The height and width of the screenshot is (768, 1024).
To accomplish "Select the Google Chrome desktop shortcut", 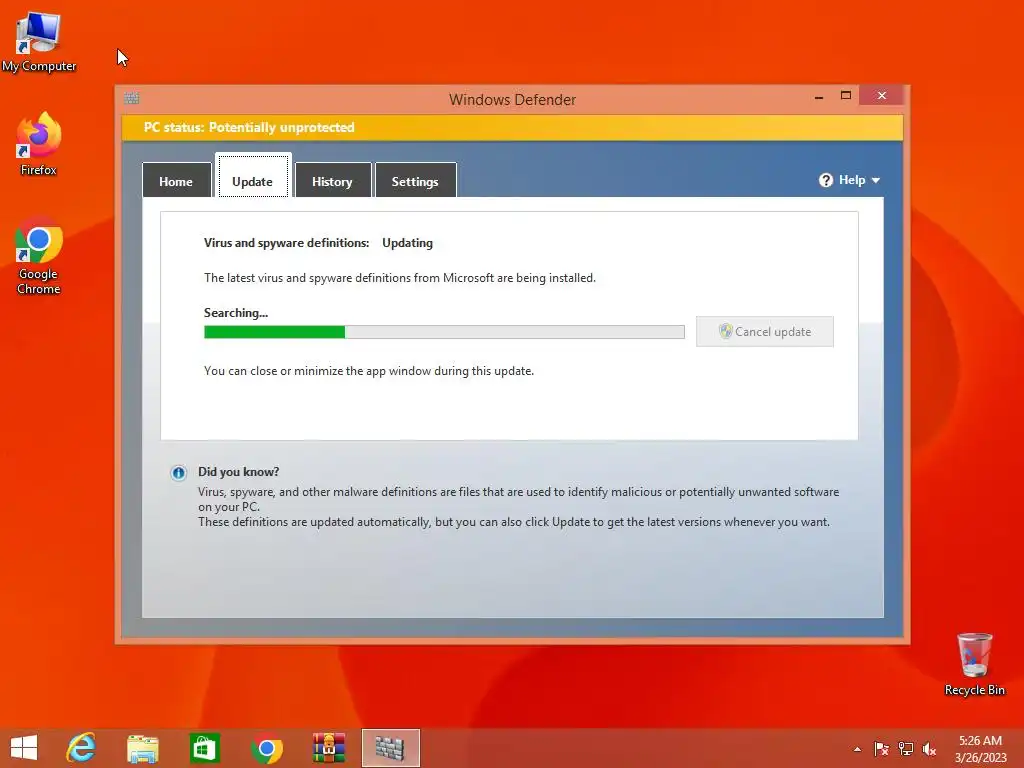I will (39, 256).
